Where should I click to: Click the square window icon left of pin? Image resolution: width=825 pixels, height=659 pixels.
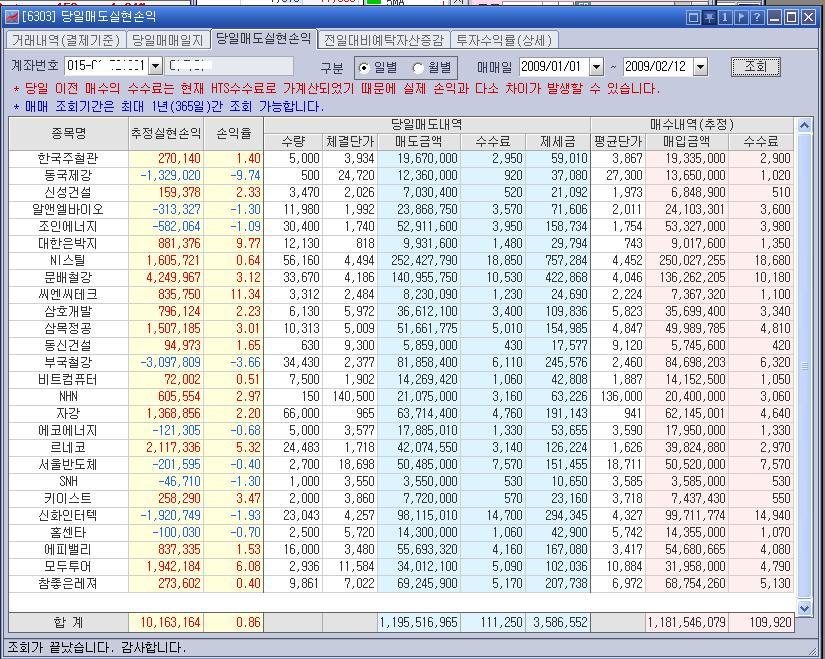click(x=694, y=17)
